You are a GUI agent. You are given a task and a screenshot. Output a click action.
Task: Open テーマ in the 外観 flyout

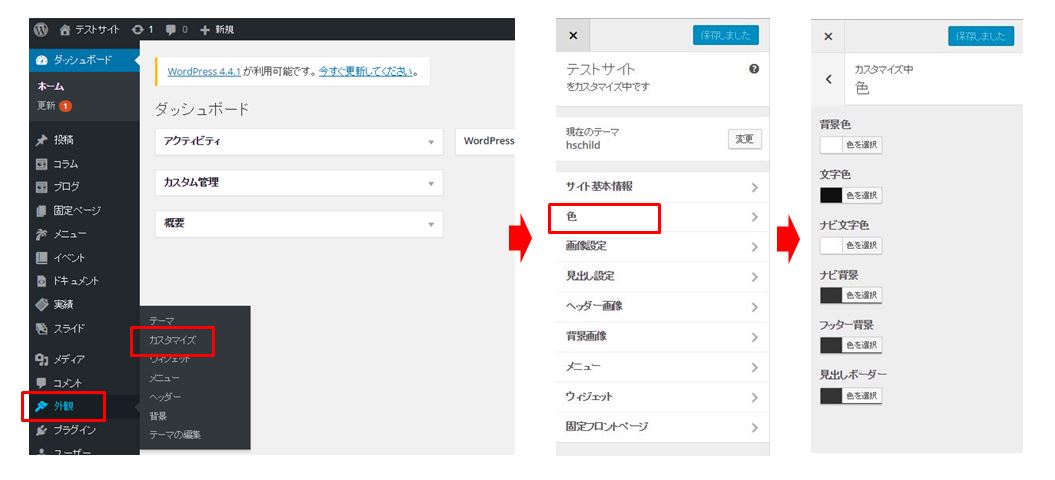[x=161, y=321]
